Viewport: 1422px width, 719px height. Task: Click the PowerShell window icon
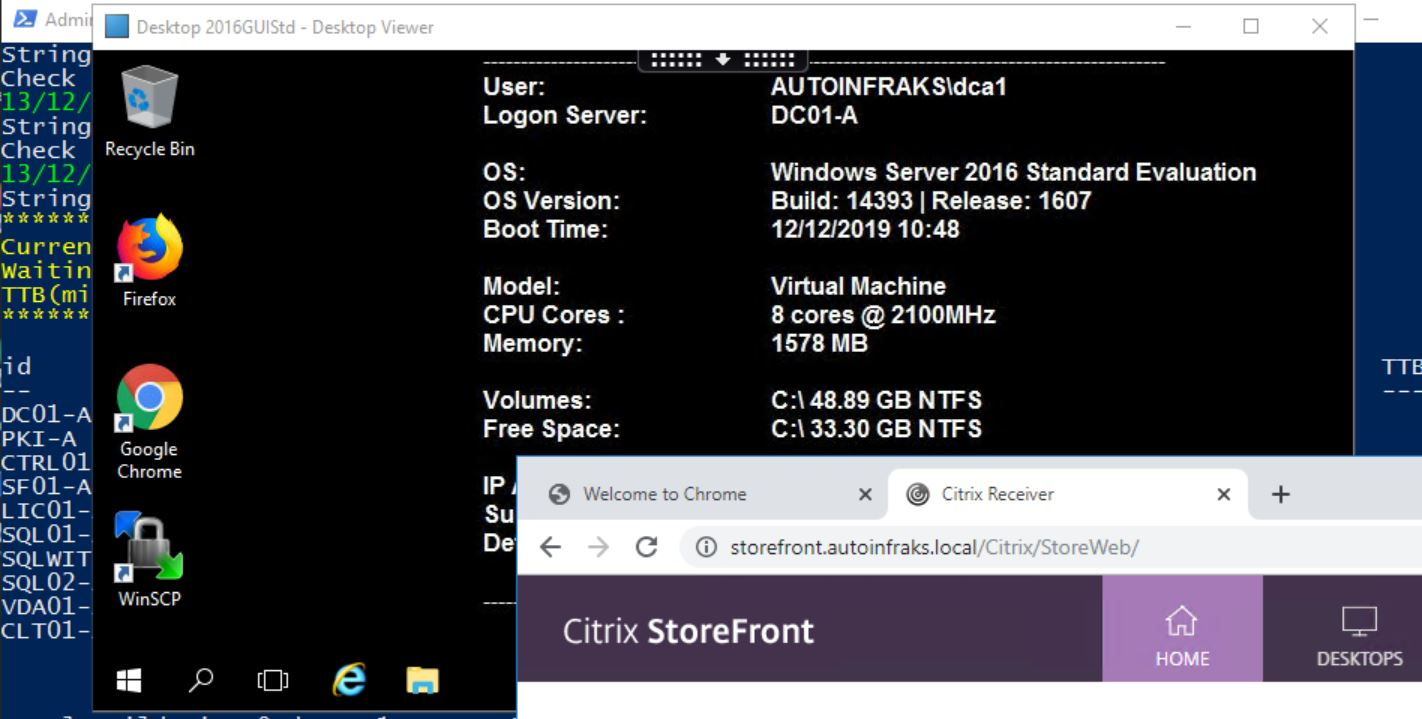24,18
